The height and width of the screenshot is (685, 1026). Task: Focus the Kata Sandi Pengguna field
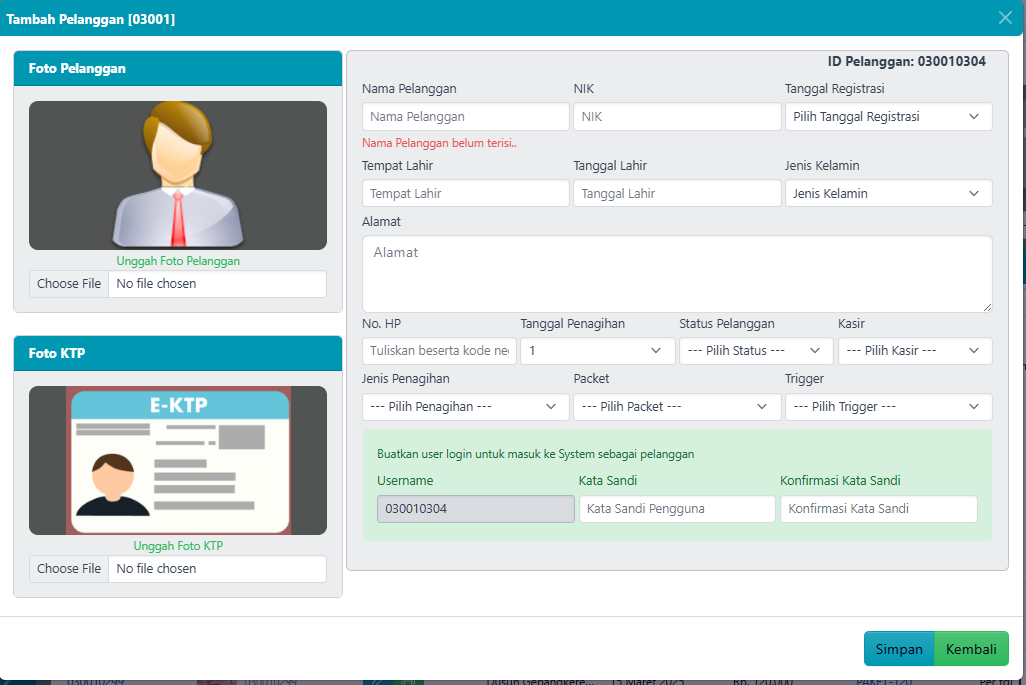pyautogui.click(x=676, y=509)
